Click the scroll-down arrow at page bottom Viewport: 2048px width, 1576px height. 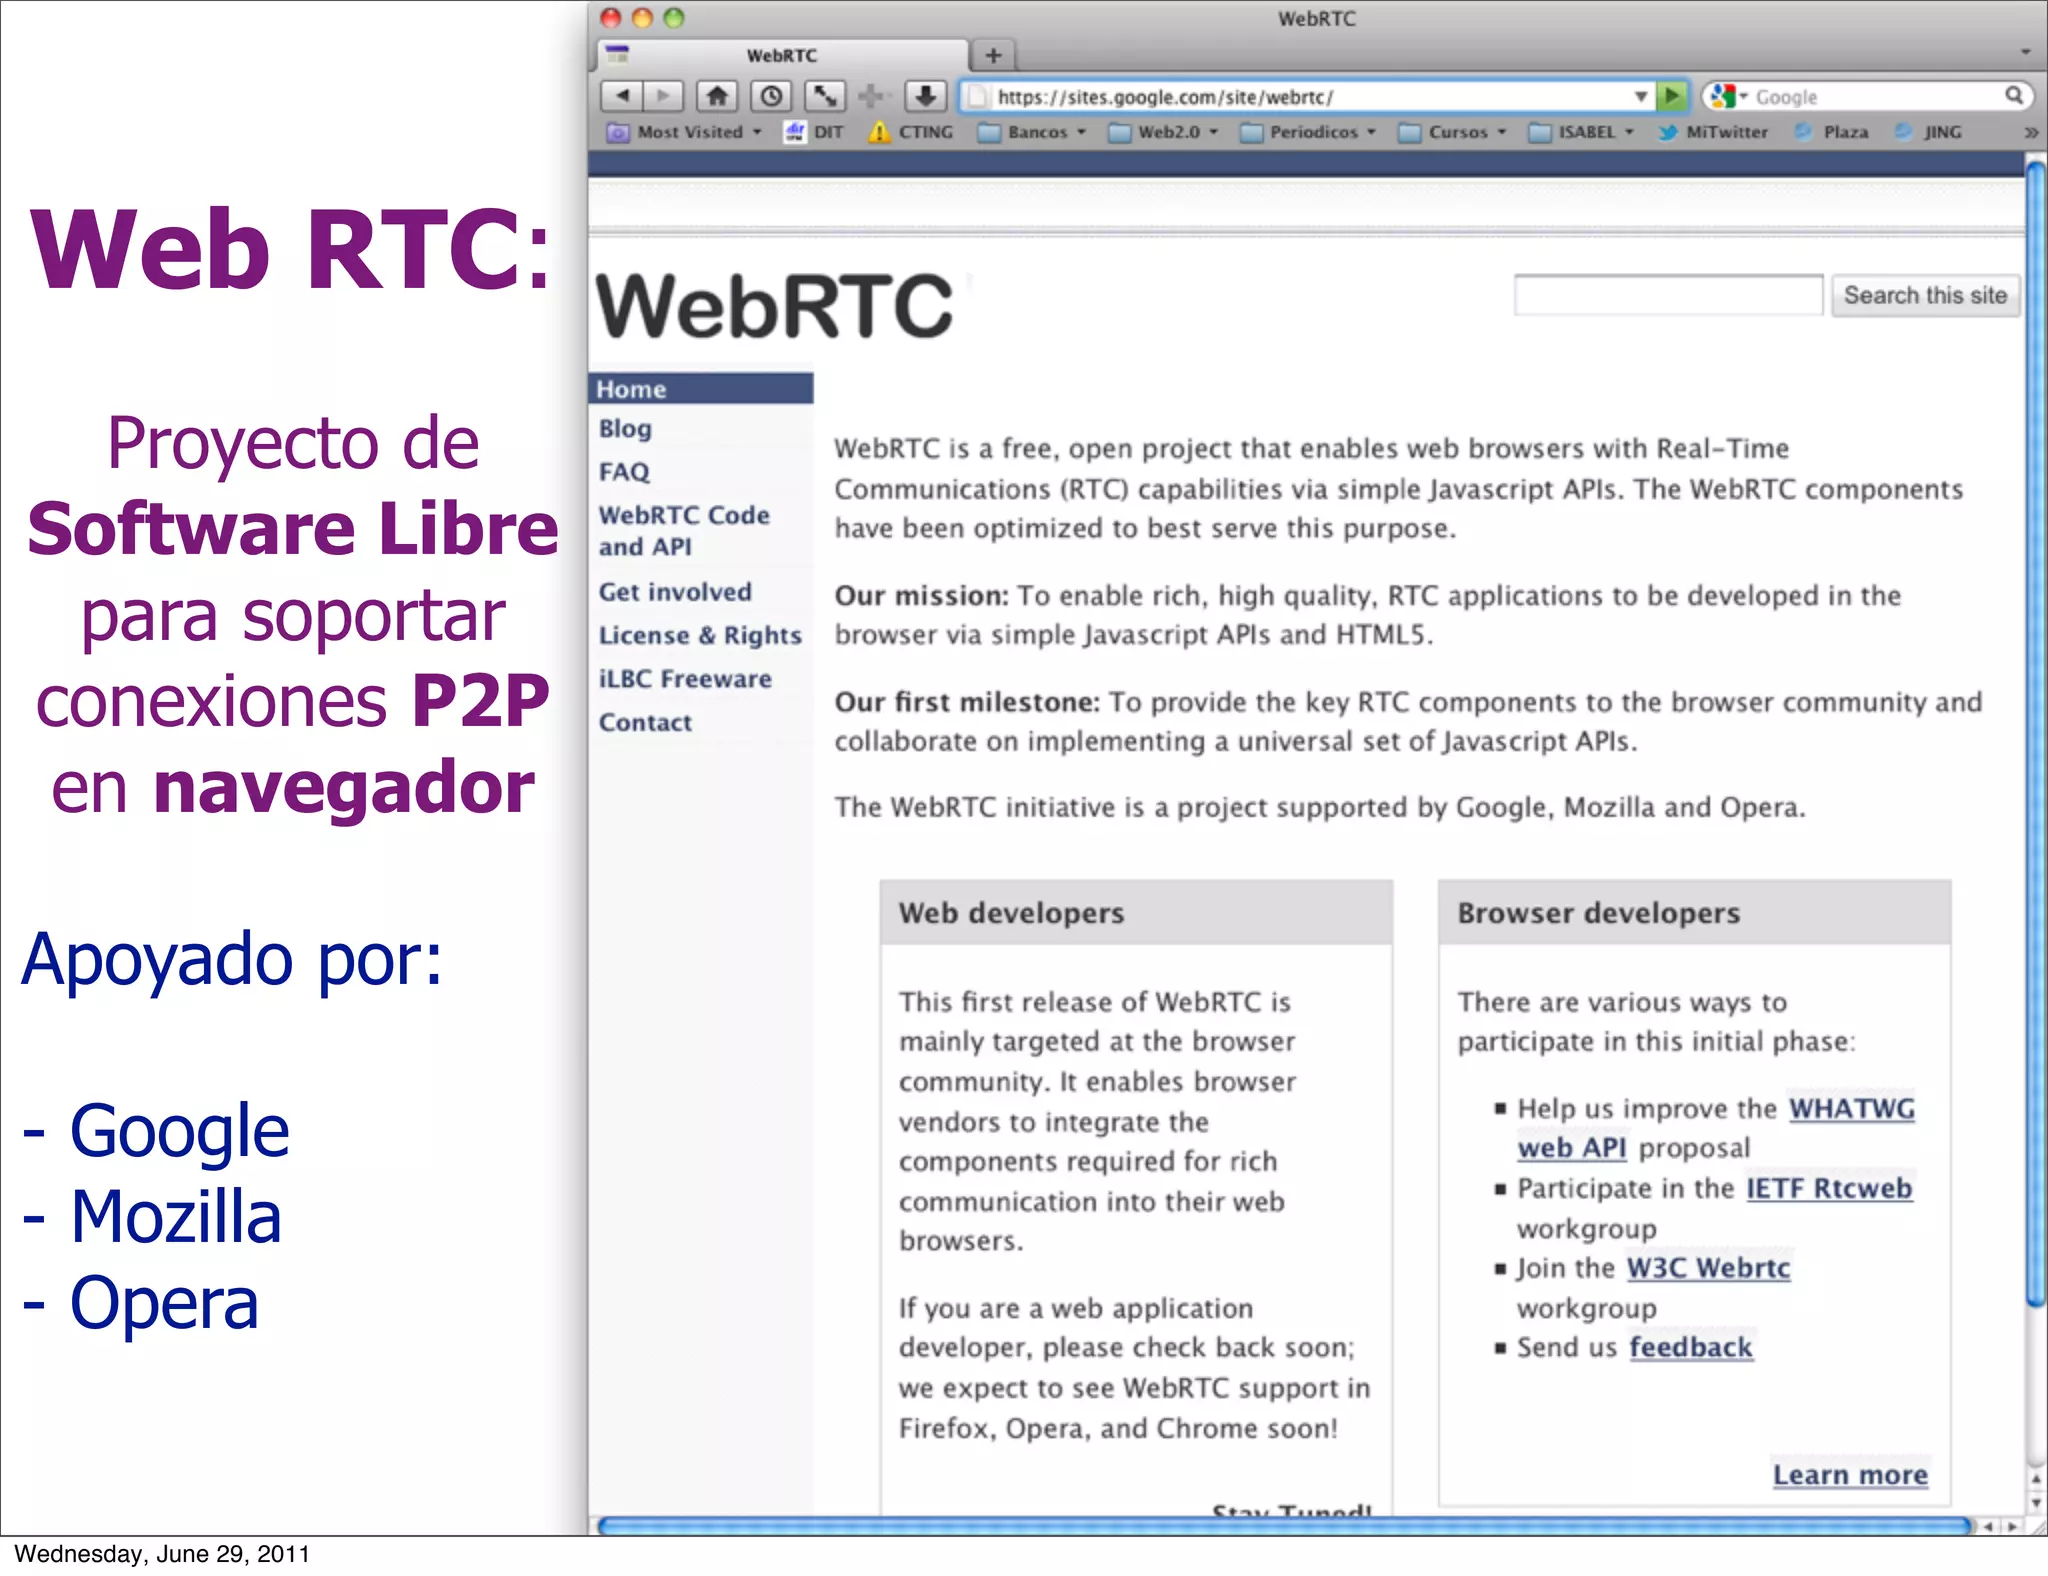pos(2035,1503)
